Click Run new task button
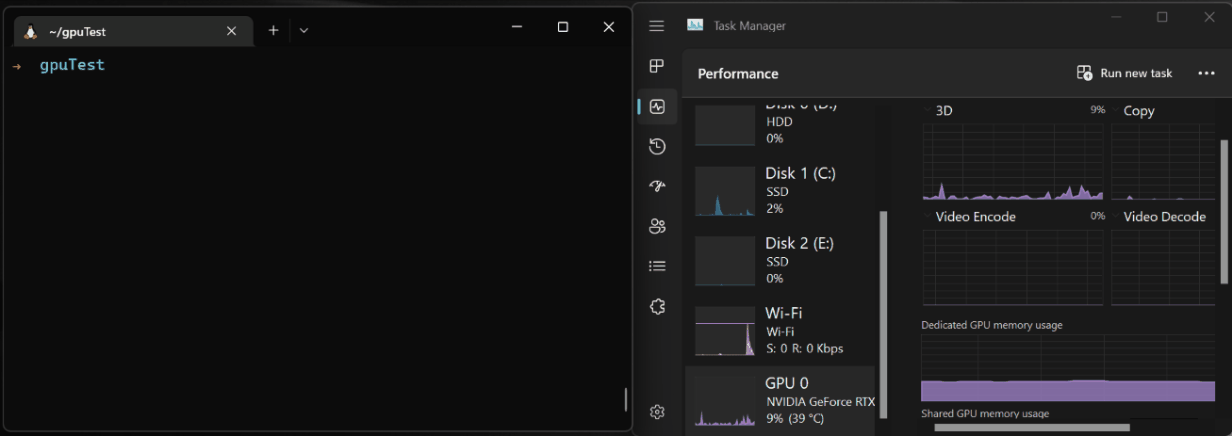 [1124, 73]
